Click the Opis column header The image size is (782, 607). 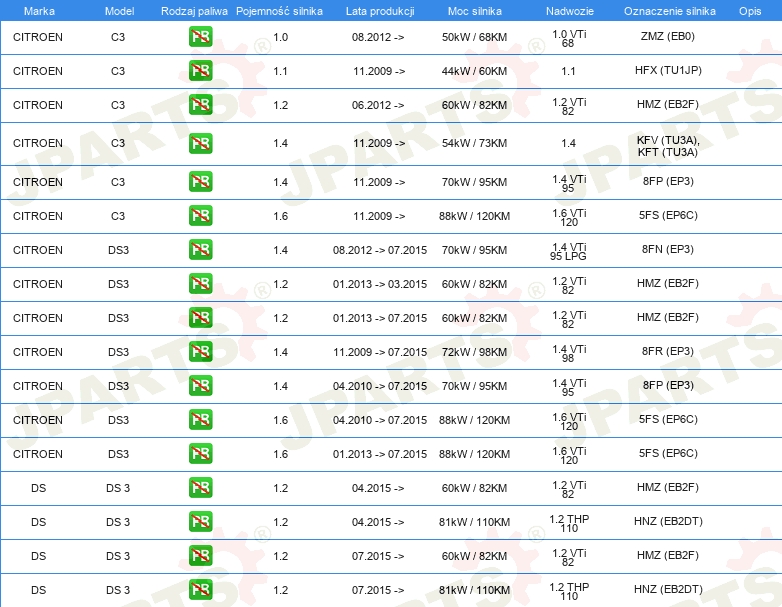(x=750, y=11)
